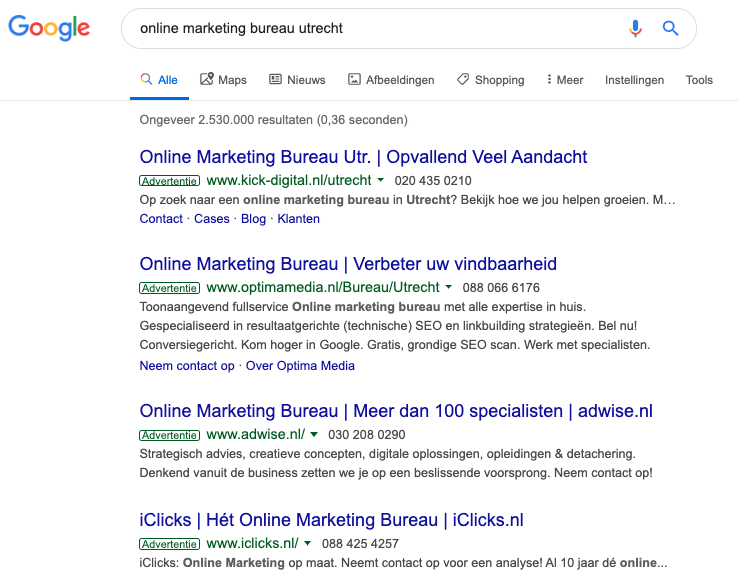Click the www.adwise.nl URL
The height and width of the screenshot is (584, 738).
pyautogui.click(x=256, y=434)
